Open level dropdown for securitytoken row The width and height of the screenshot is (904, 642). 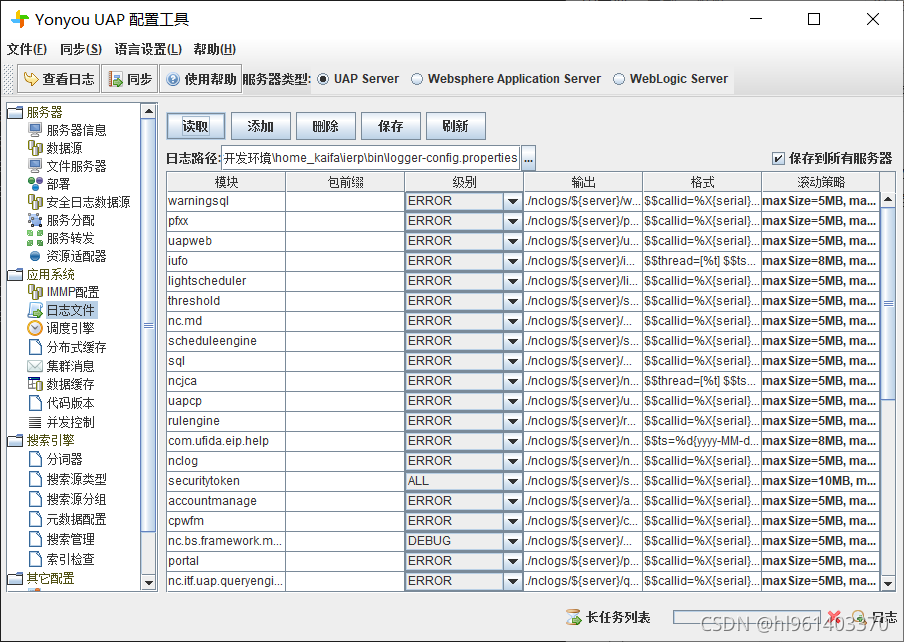click(513, 481)
